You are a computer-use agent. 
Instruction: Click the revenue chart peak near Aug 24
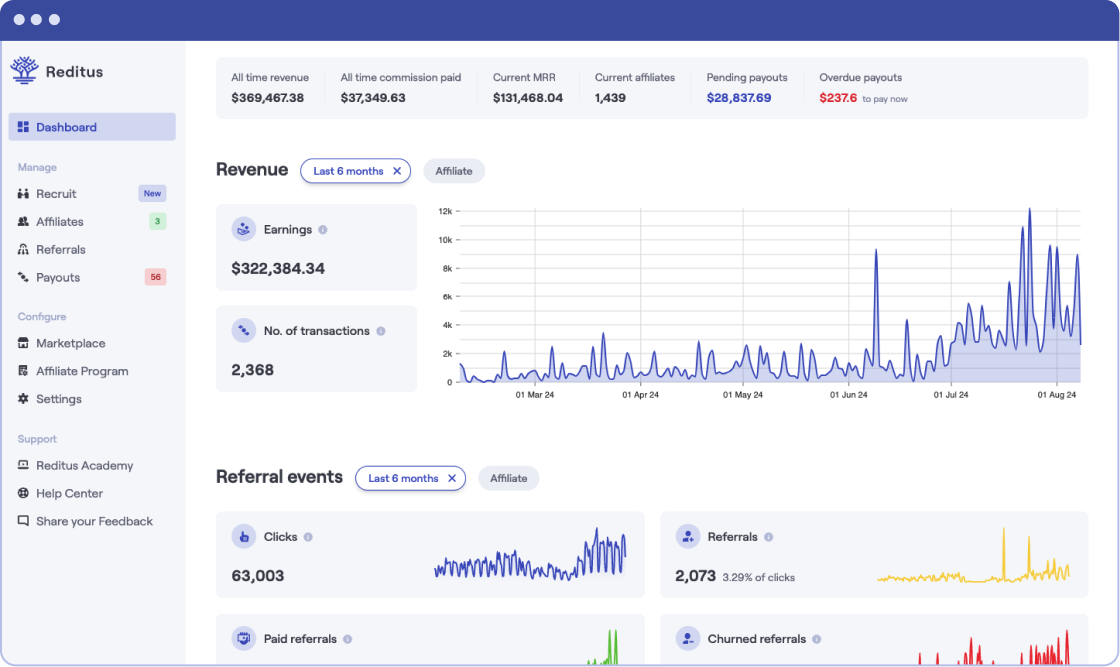tap(1029, 210)
